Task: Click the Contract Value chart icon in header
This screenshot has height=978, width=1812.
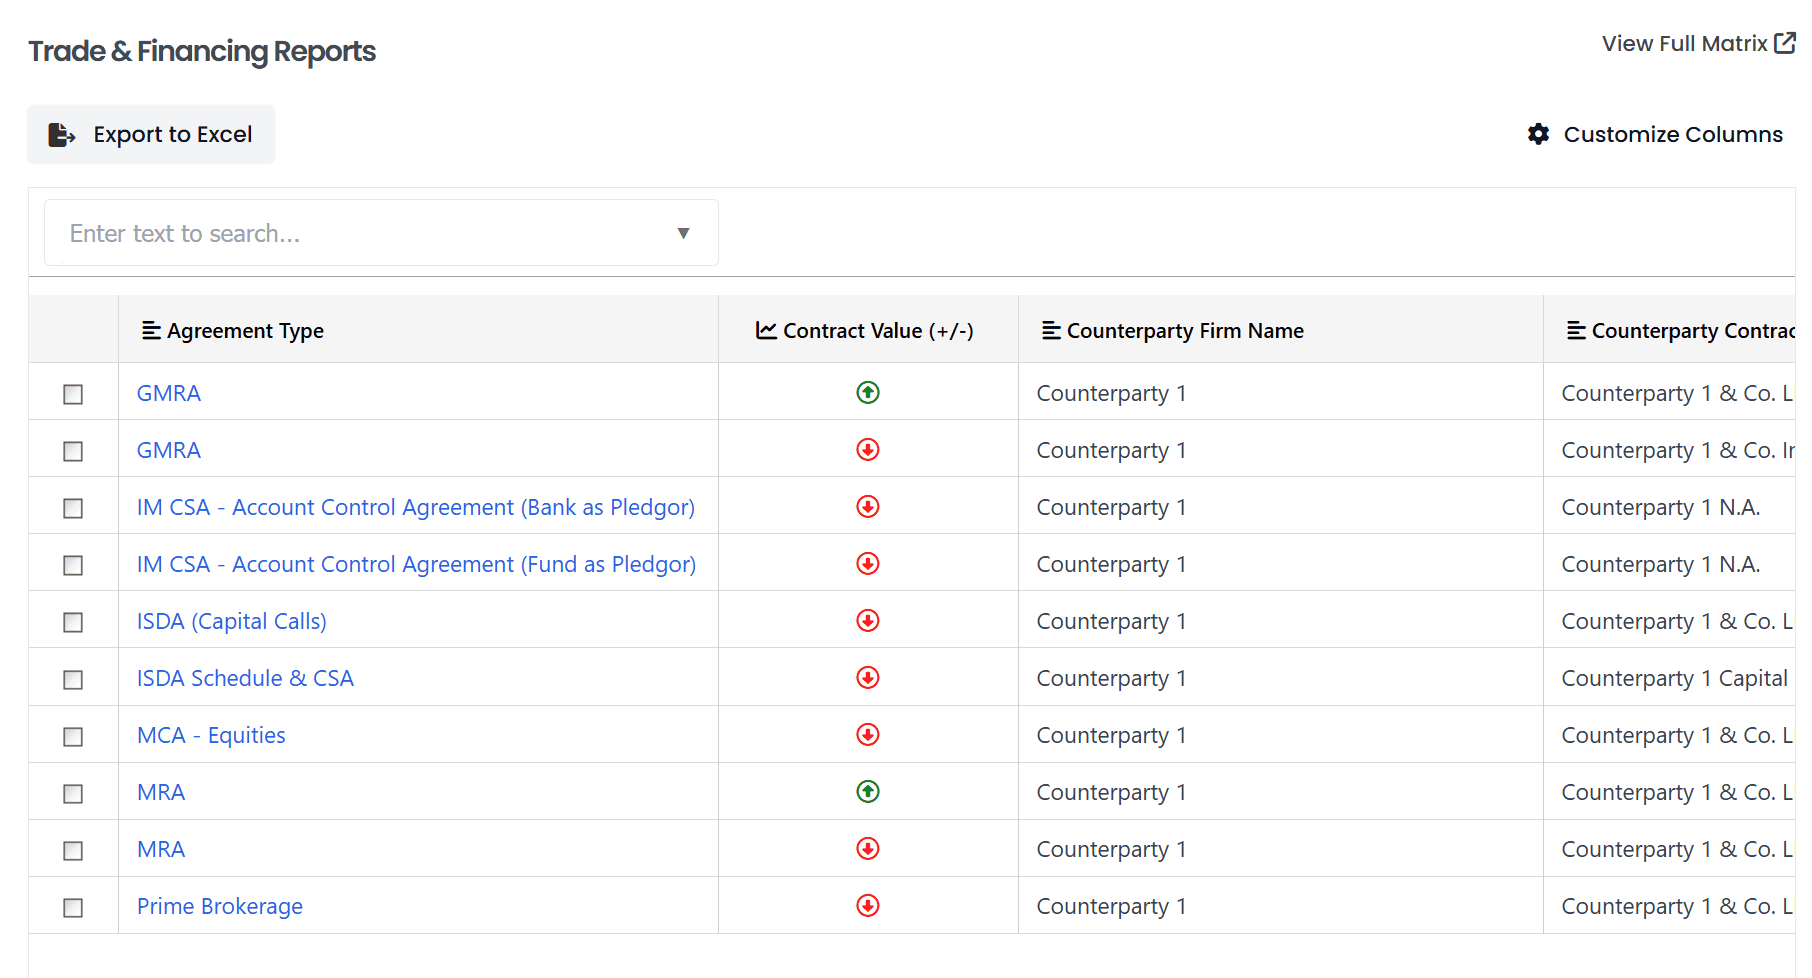Action: [x=766, y=331]
